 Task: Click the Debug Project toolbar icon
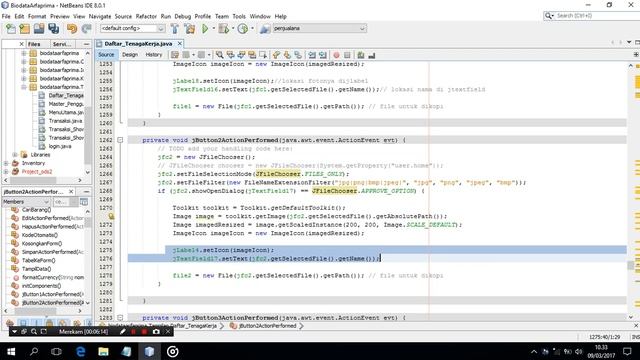(x=224, y=29)
